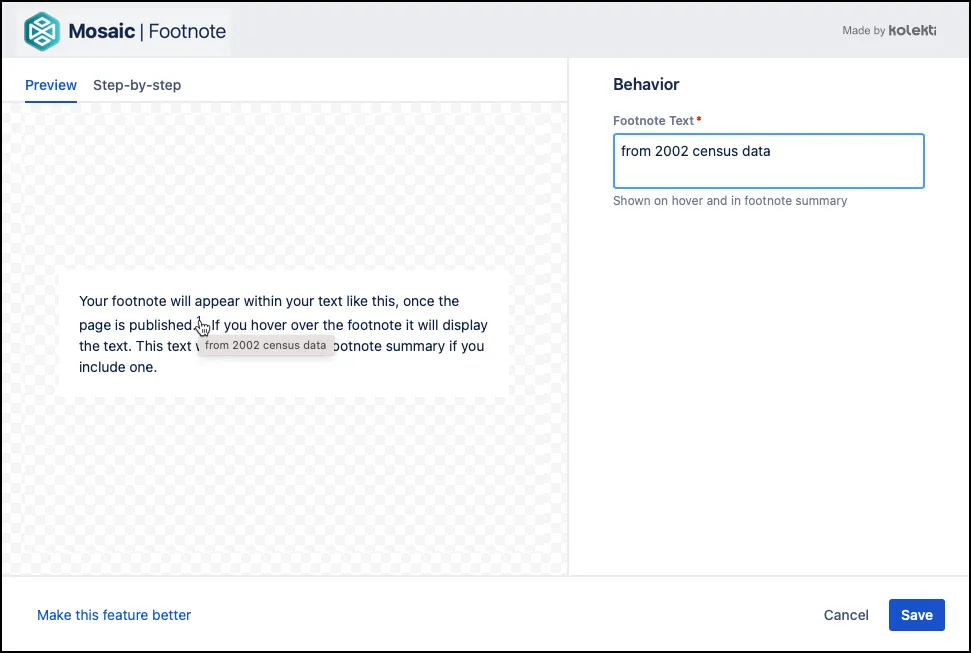Click into the Footnote Text field
This screenshot has height=653, width=971.
[769, 161]
